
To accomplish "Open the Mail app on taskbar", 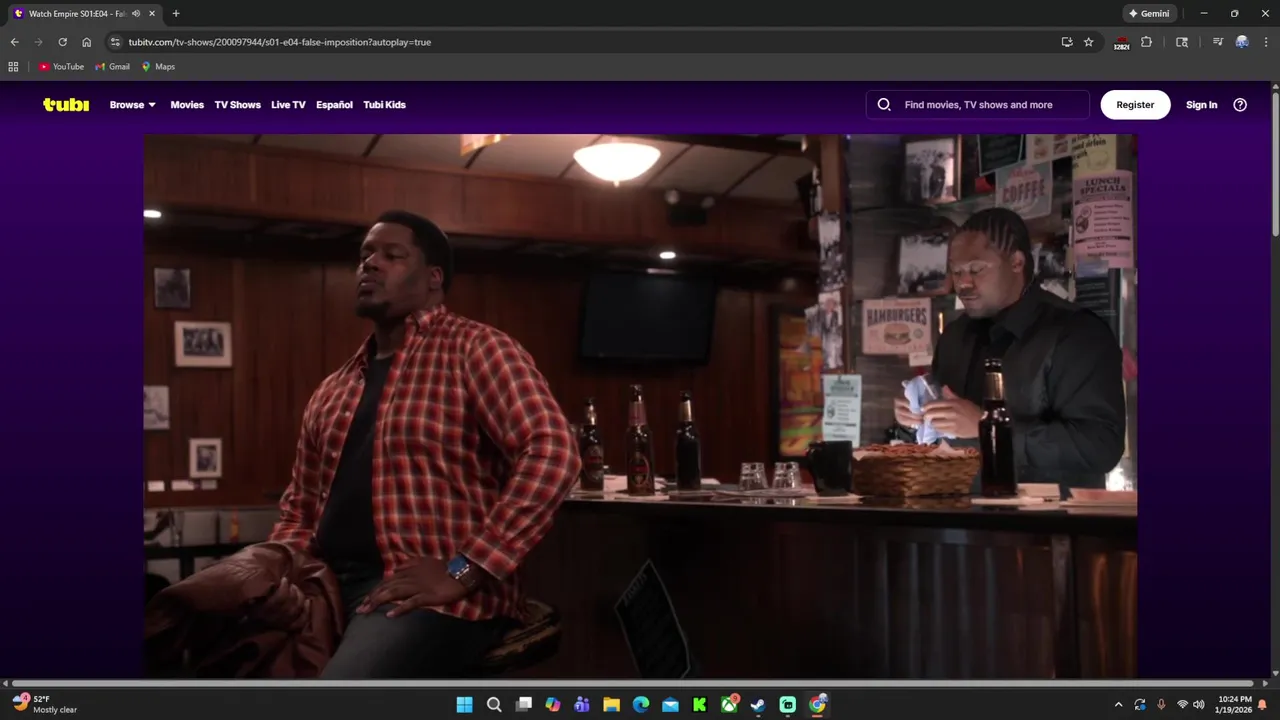I will 670,705.
